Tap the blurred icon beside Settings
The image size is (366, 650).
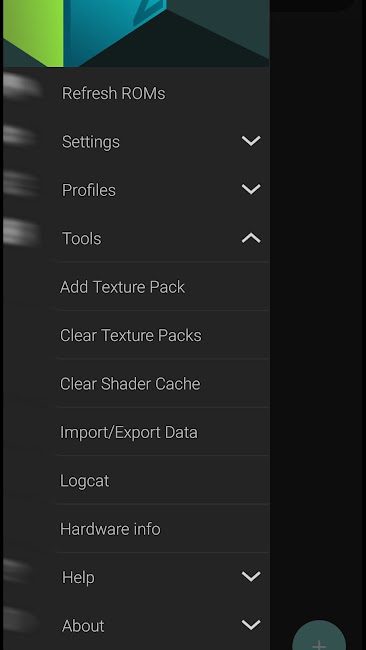click(x=21, y=137)
